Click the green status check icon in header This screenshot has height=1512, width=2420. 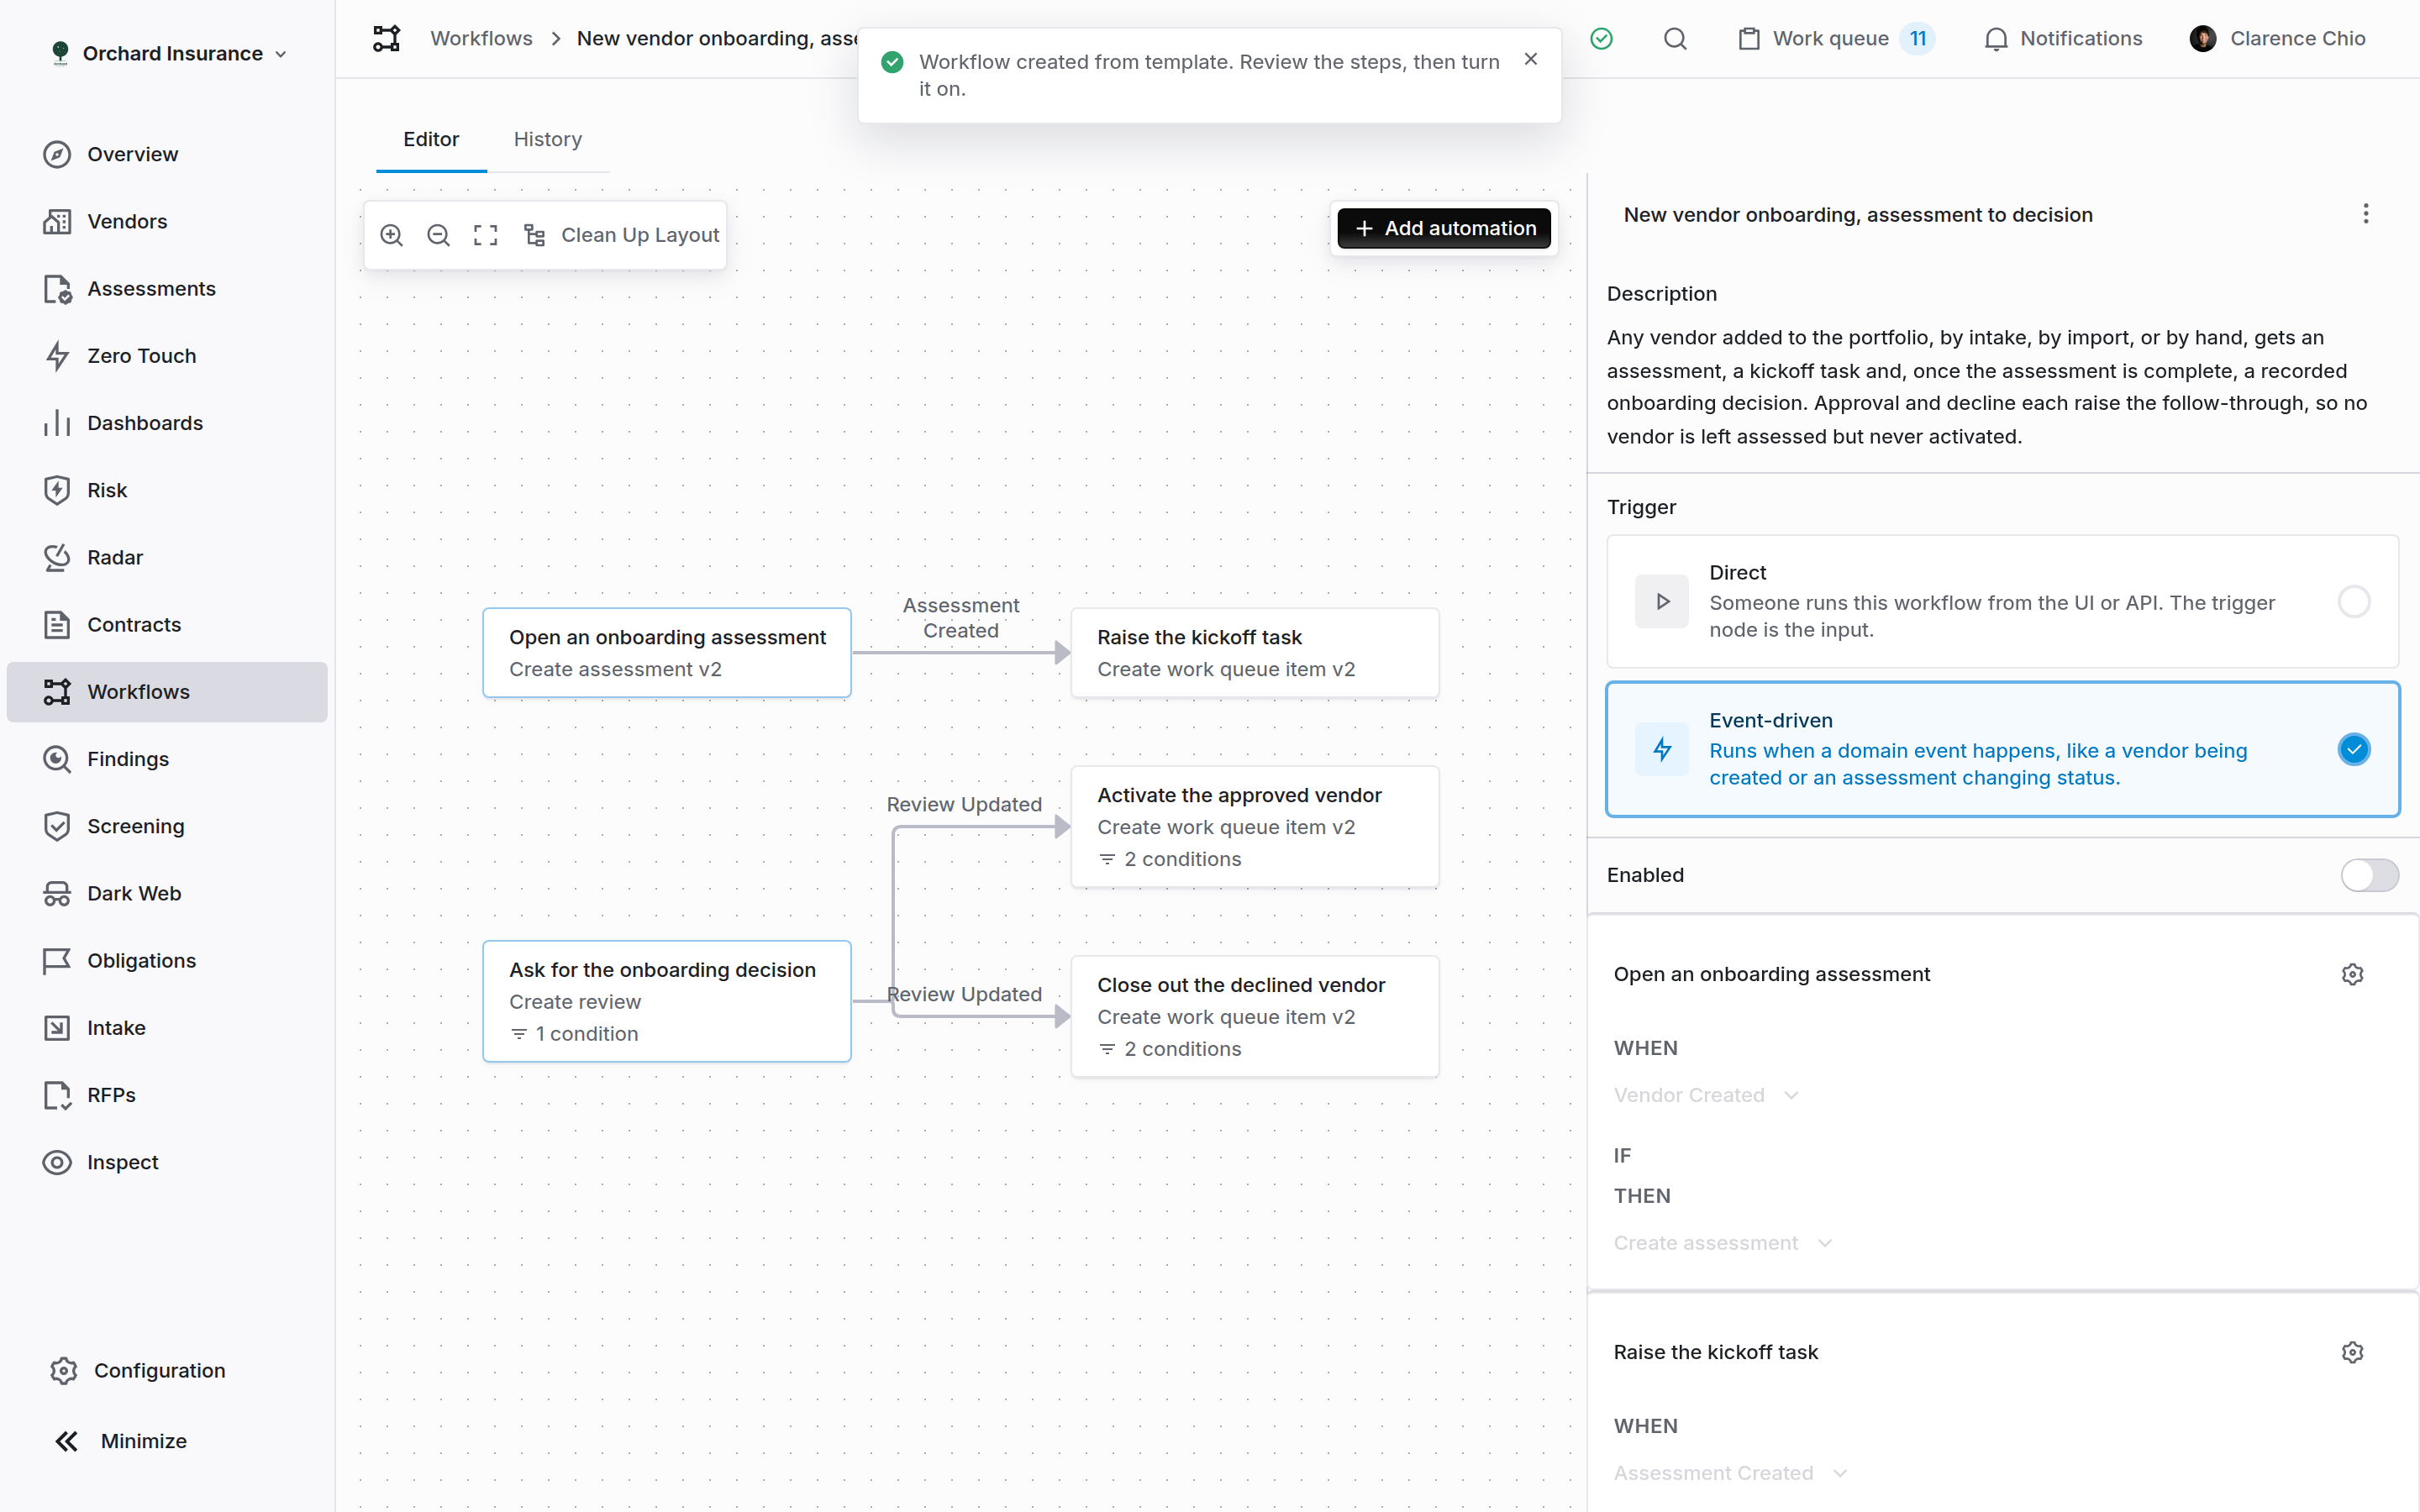pyautogui.click(x=1601, y=39)
